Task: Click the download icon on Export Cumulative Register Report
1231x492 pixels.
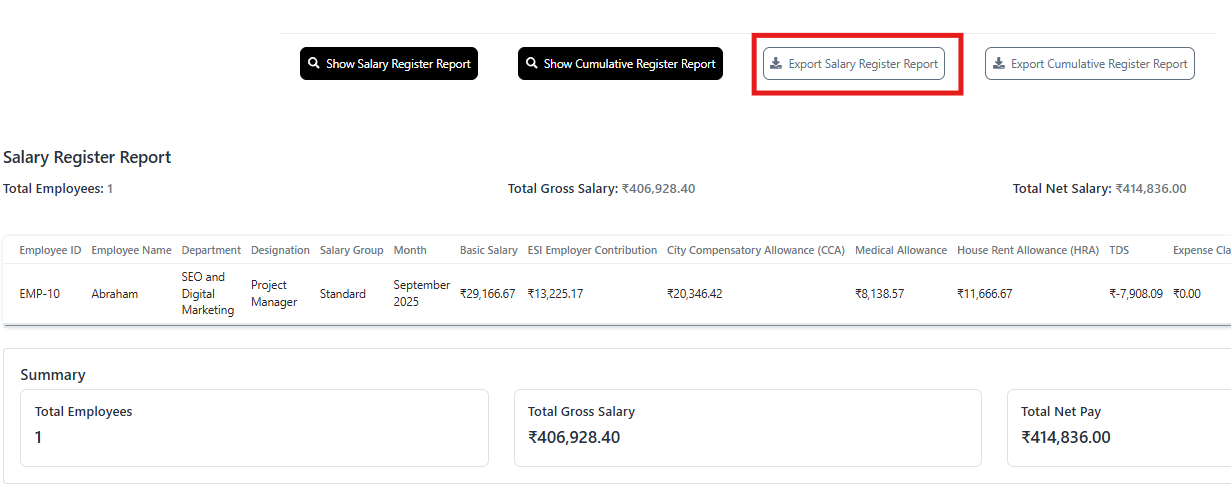Action: [998, 64]
